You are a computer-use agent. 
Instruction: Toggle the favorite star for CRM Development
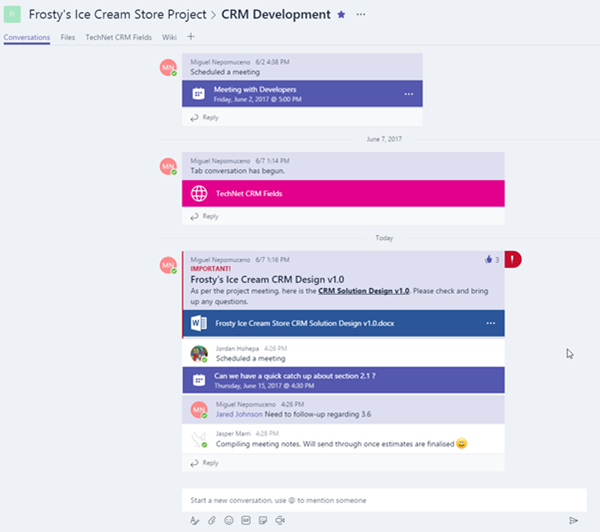342,15
